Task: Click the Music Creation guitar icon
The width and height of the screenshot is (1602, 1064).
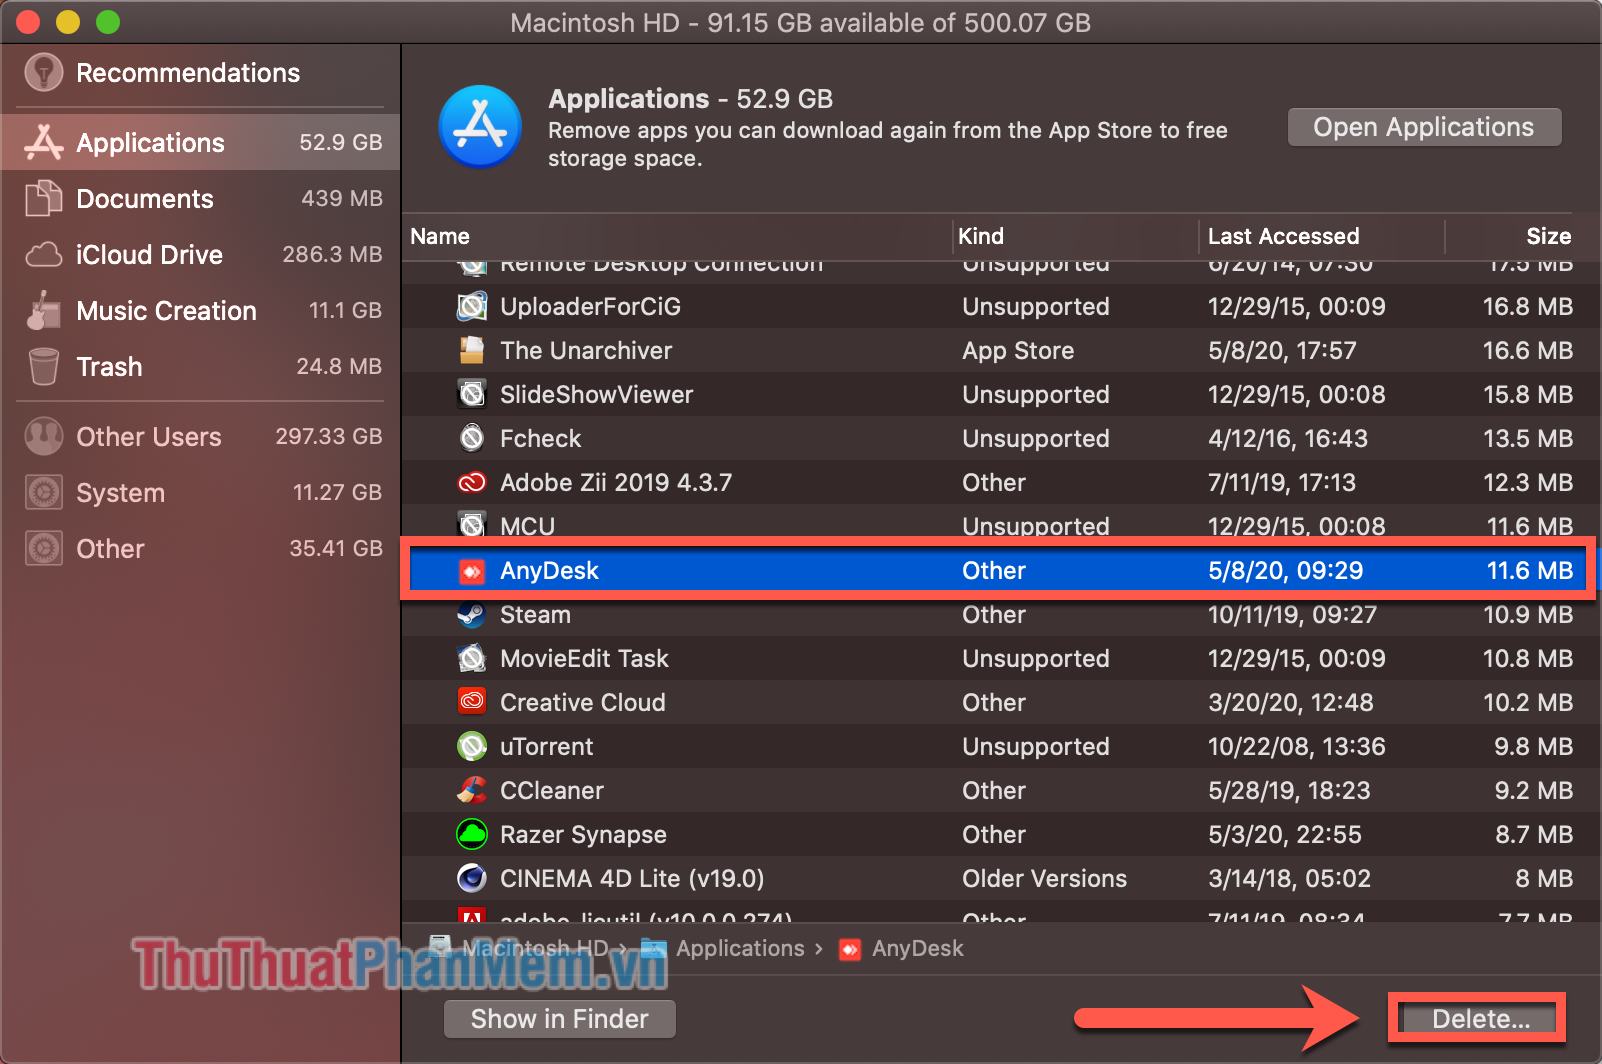Action: [44, 310]
